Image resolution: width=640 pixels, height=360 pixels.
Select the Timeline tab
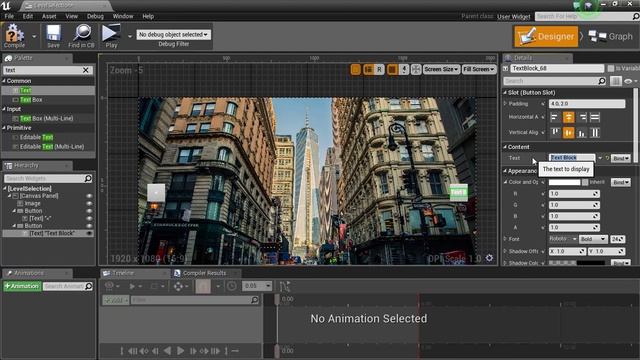(123, 273)
